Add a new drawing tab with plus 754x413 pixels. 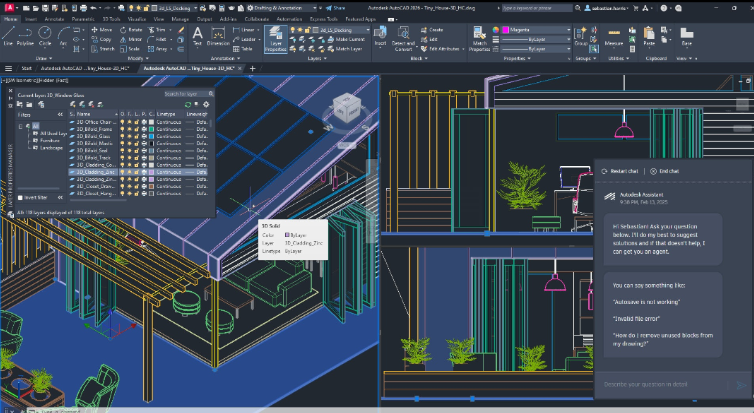[x=252, y=68]
